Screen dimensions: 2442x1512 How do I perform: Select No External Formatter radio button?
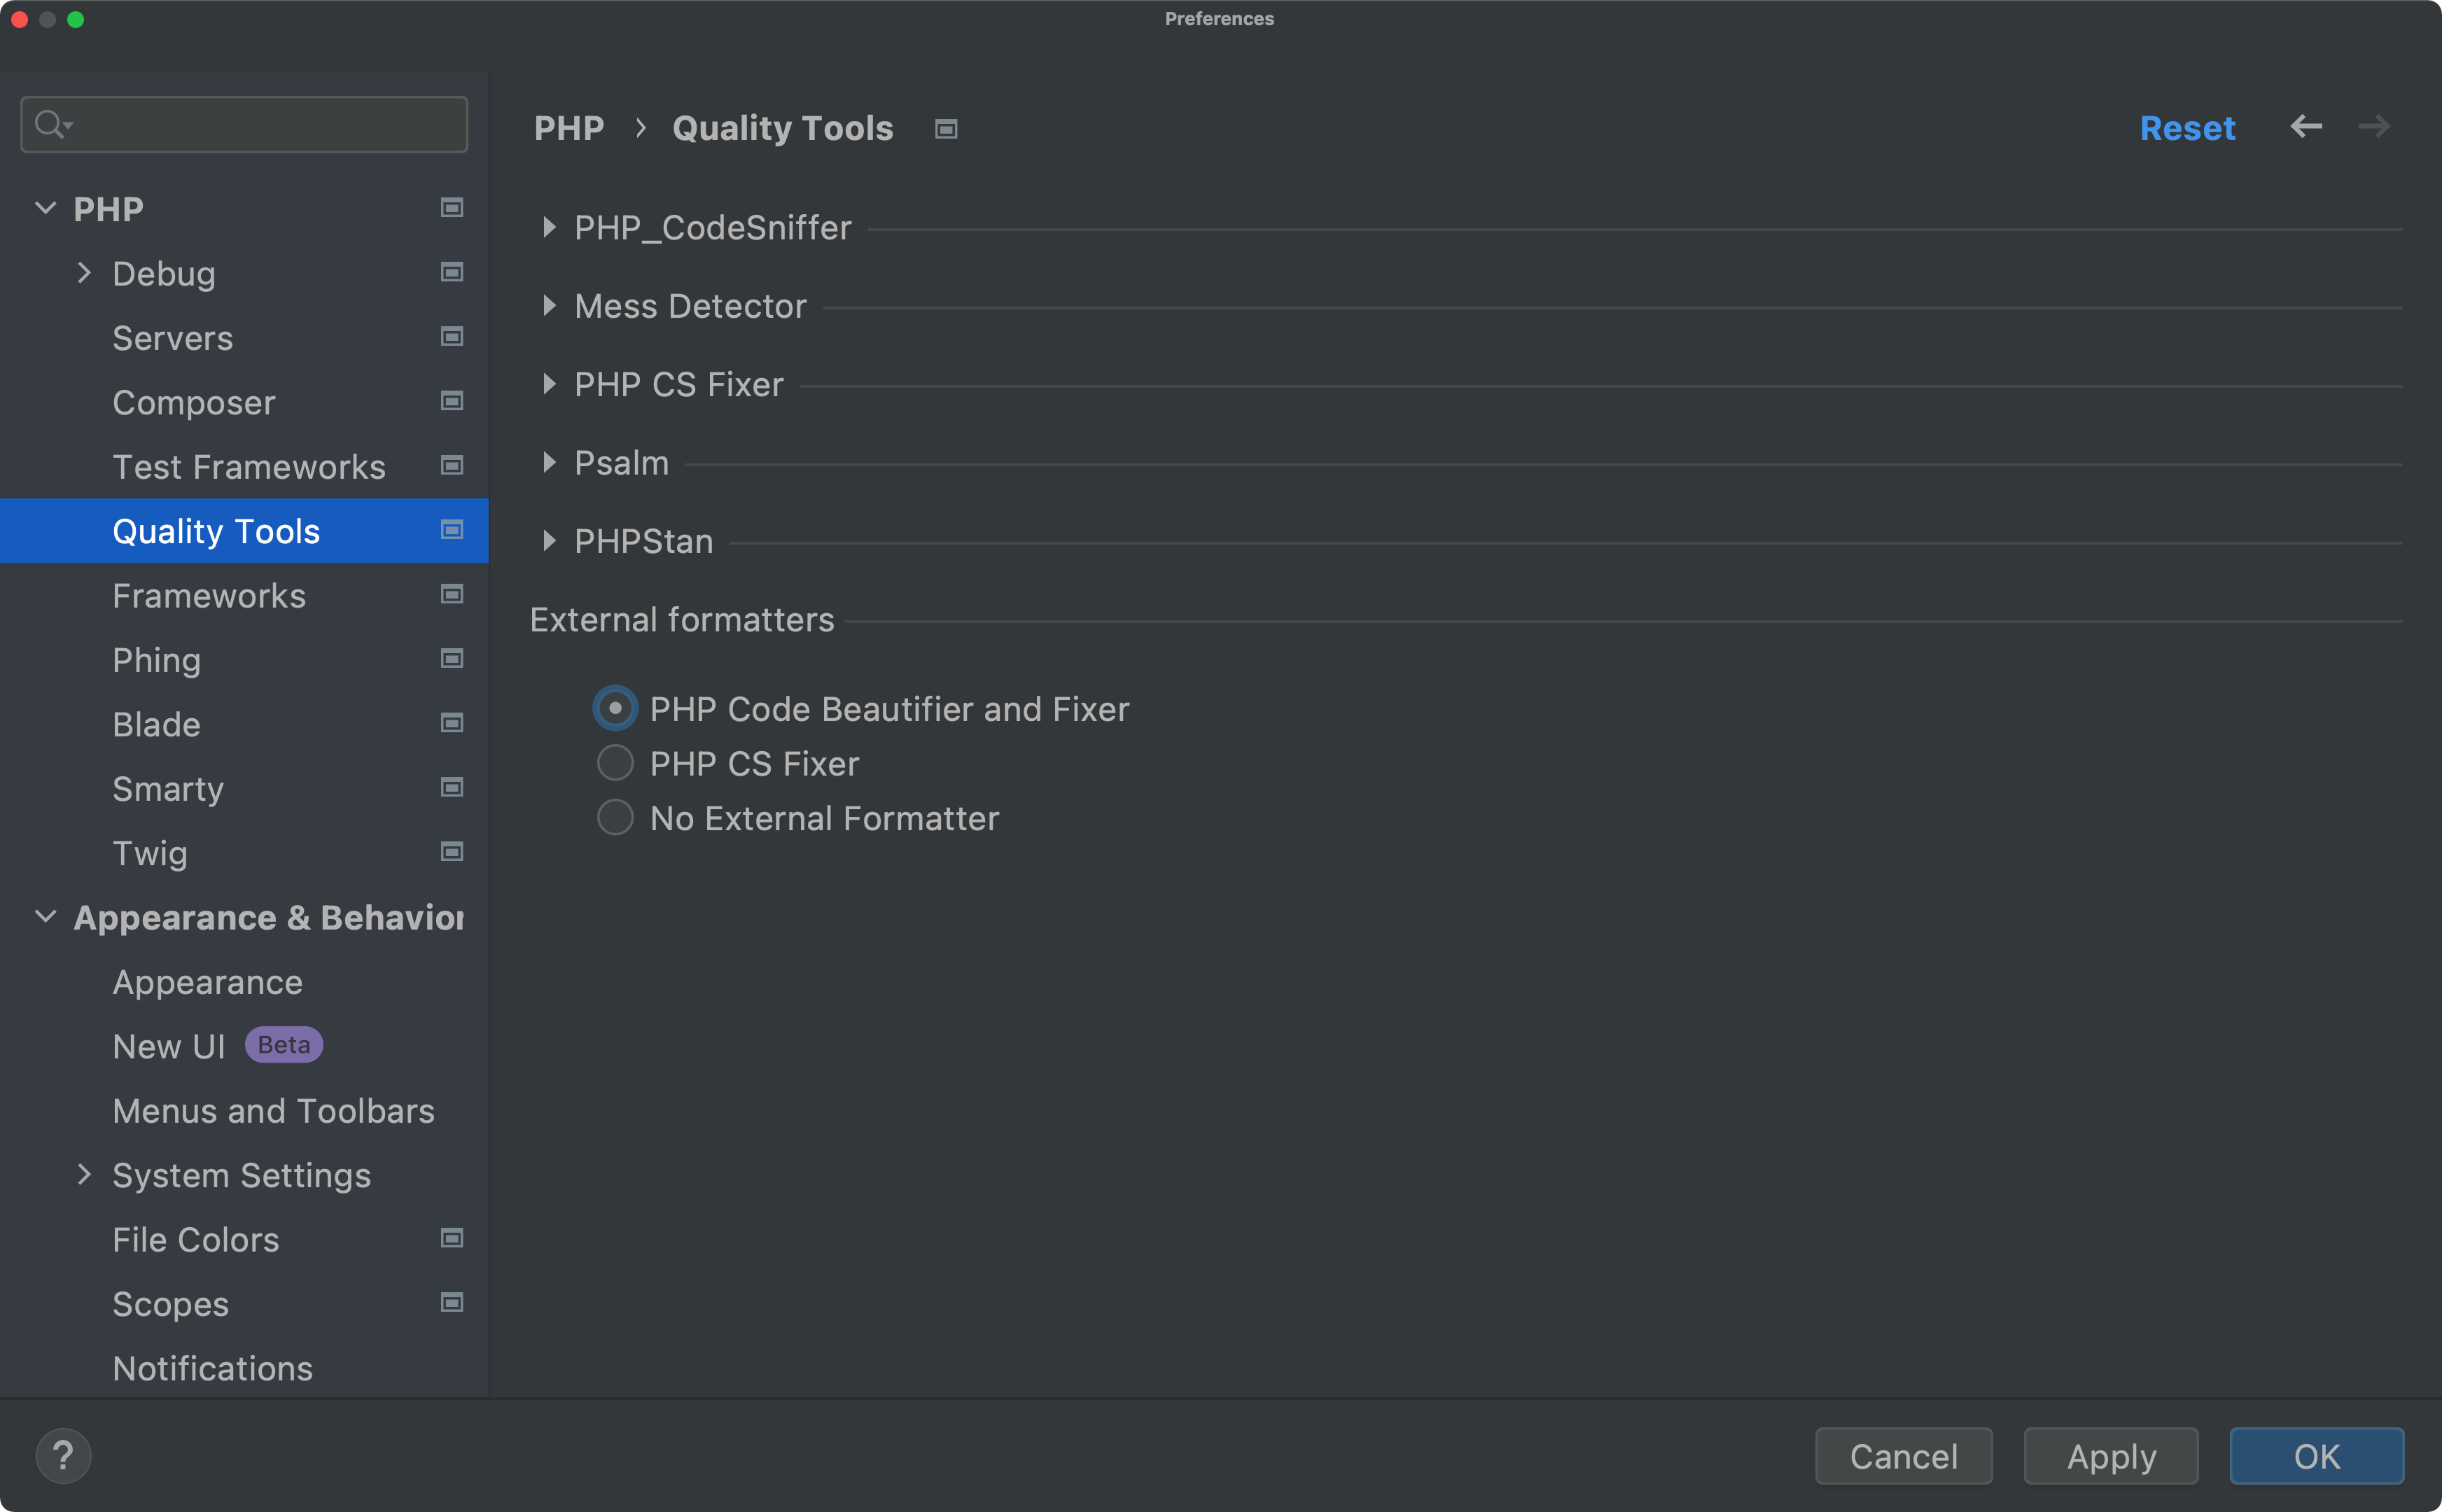pyautogui.click(x=618, y=816)
